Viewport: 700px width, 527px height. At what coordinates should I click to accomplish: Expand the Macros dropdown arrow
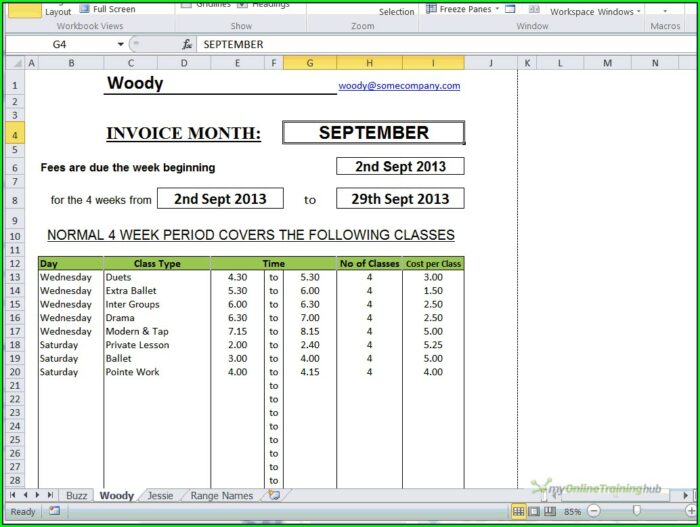(665, 11)
